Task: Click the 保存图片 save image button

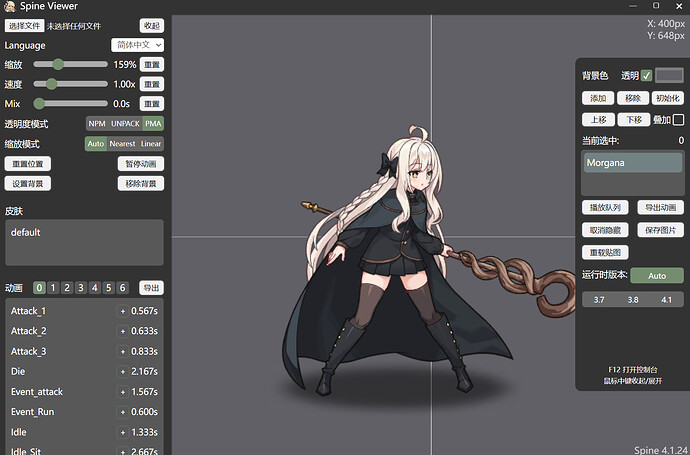Action: pyautogui.click(x=661, y=230)
